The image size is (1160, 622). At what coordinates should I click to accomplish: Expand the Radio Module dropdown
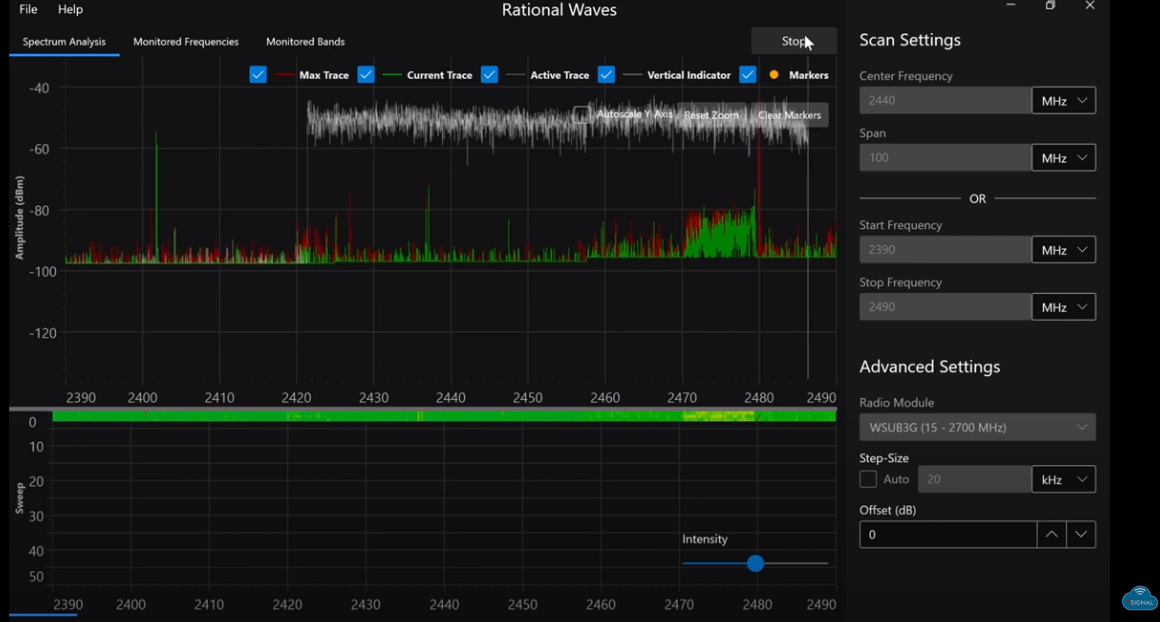[x=977, y=428]
